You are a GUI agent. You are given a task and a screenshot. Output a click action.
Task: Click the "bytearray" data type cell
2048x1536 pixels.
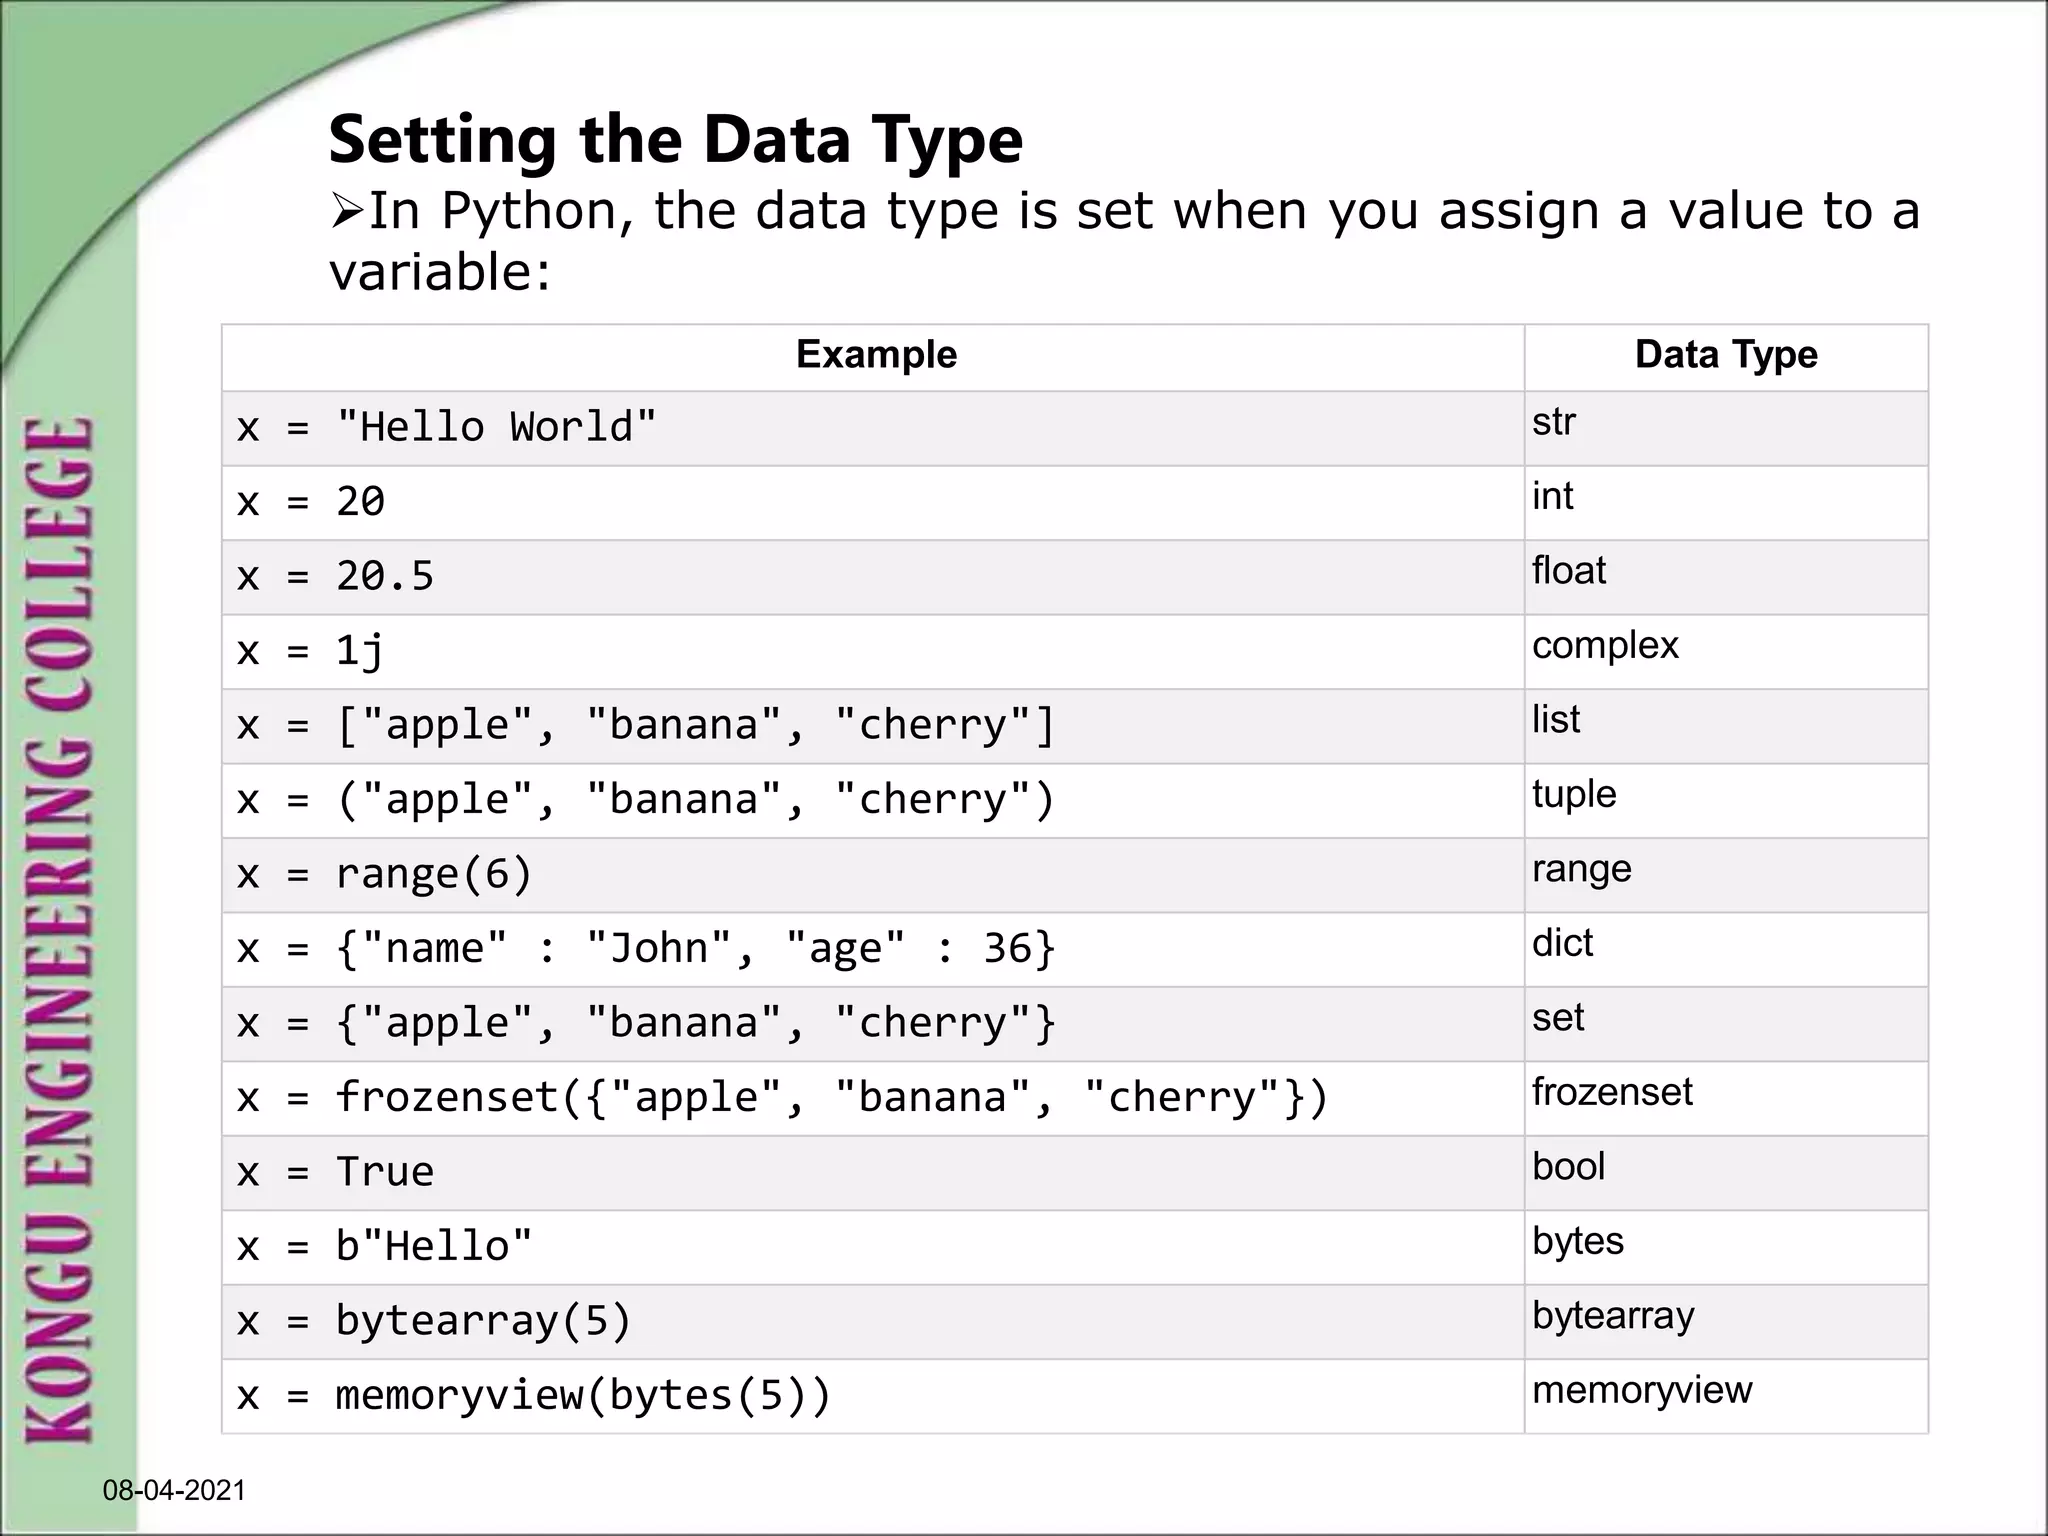(1612, 1316)
